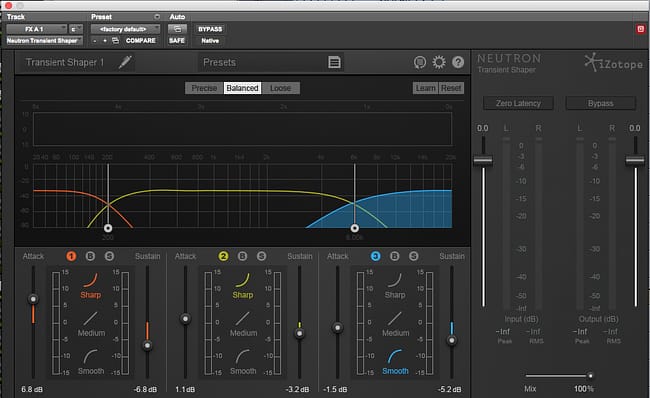The width and height of the screenshot is (650, 398).
Task: Click the preset copy settings icon beside COMPARE
Action: tap(115, 41)
